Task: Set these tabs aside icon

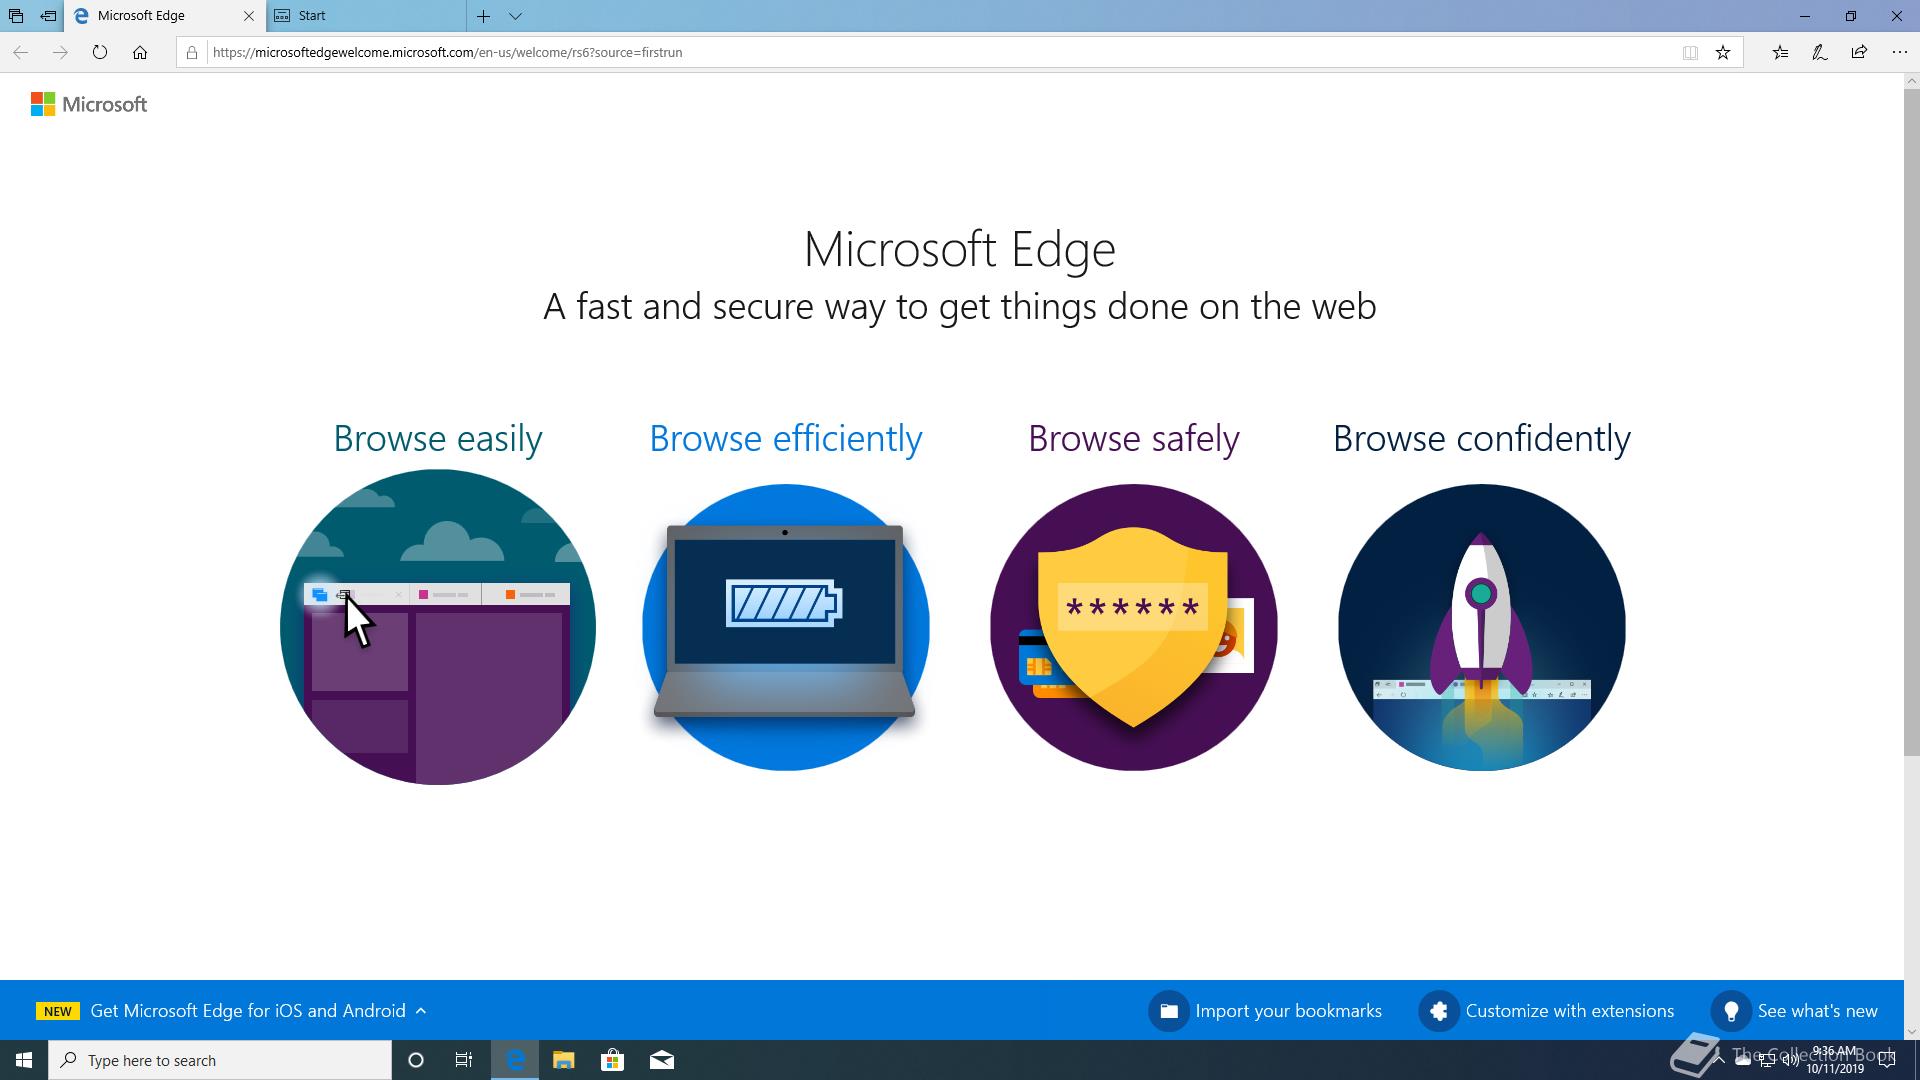Action: pyautogui.click(x=48, y=16)
